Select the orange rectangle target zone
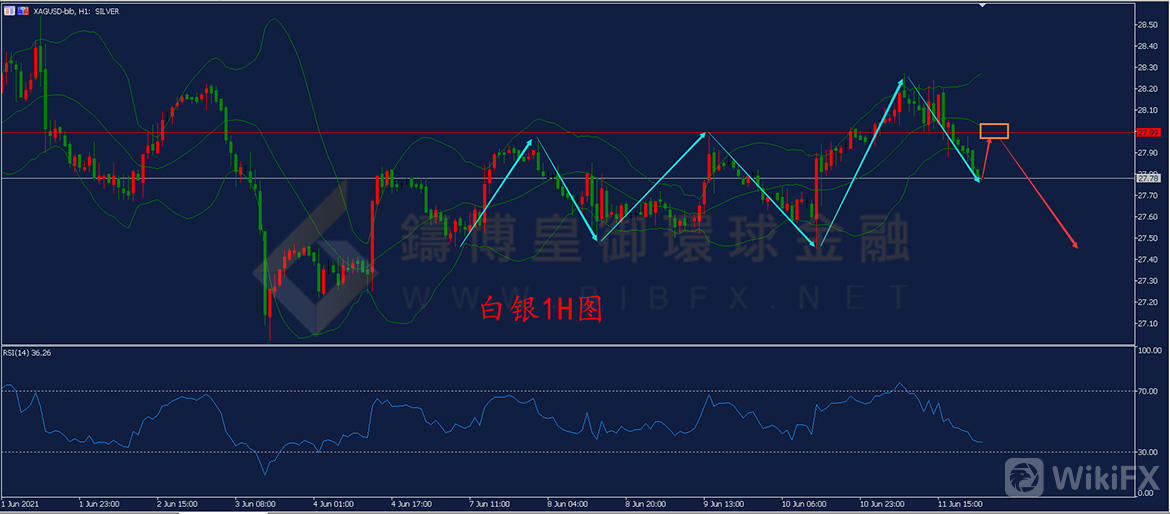This screenshot has height=514, width=1170. (994, 131)
